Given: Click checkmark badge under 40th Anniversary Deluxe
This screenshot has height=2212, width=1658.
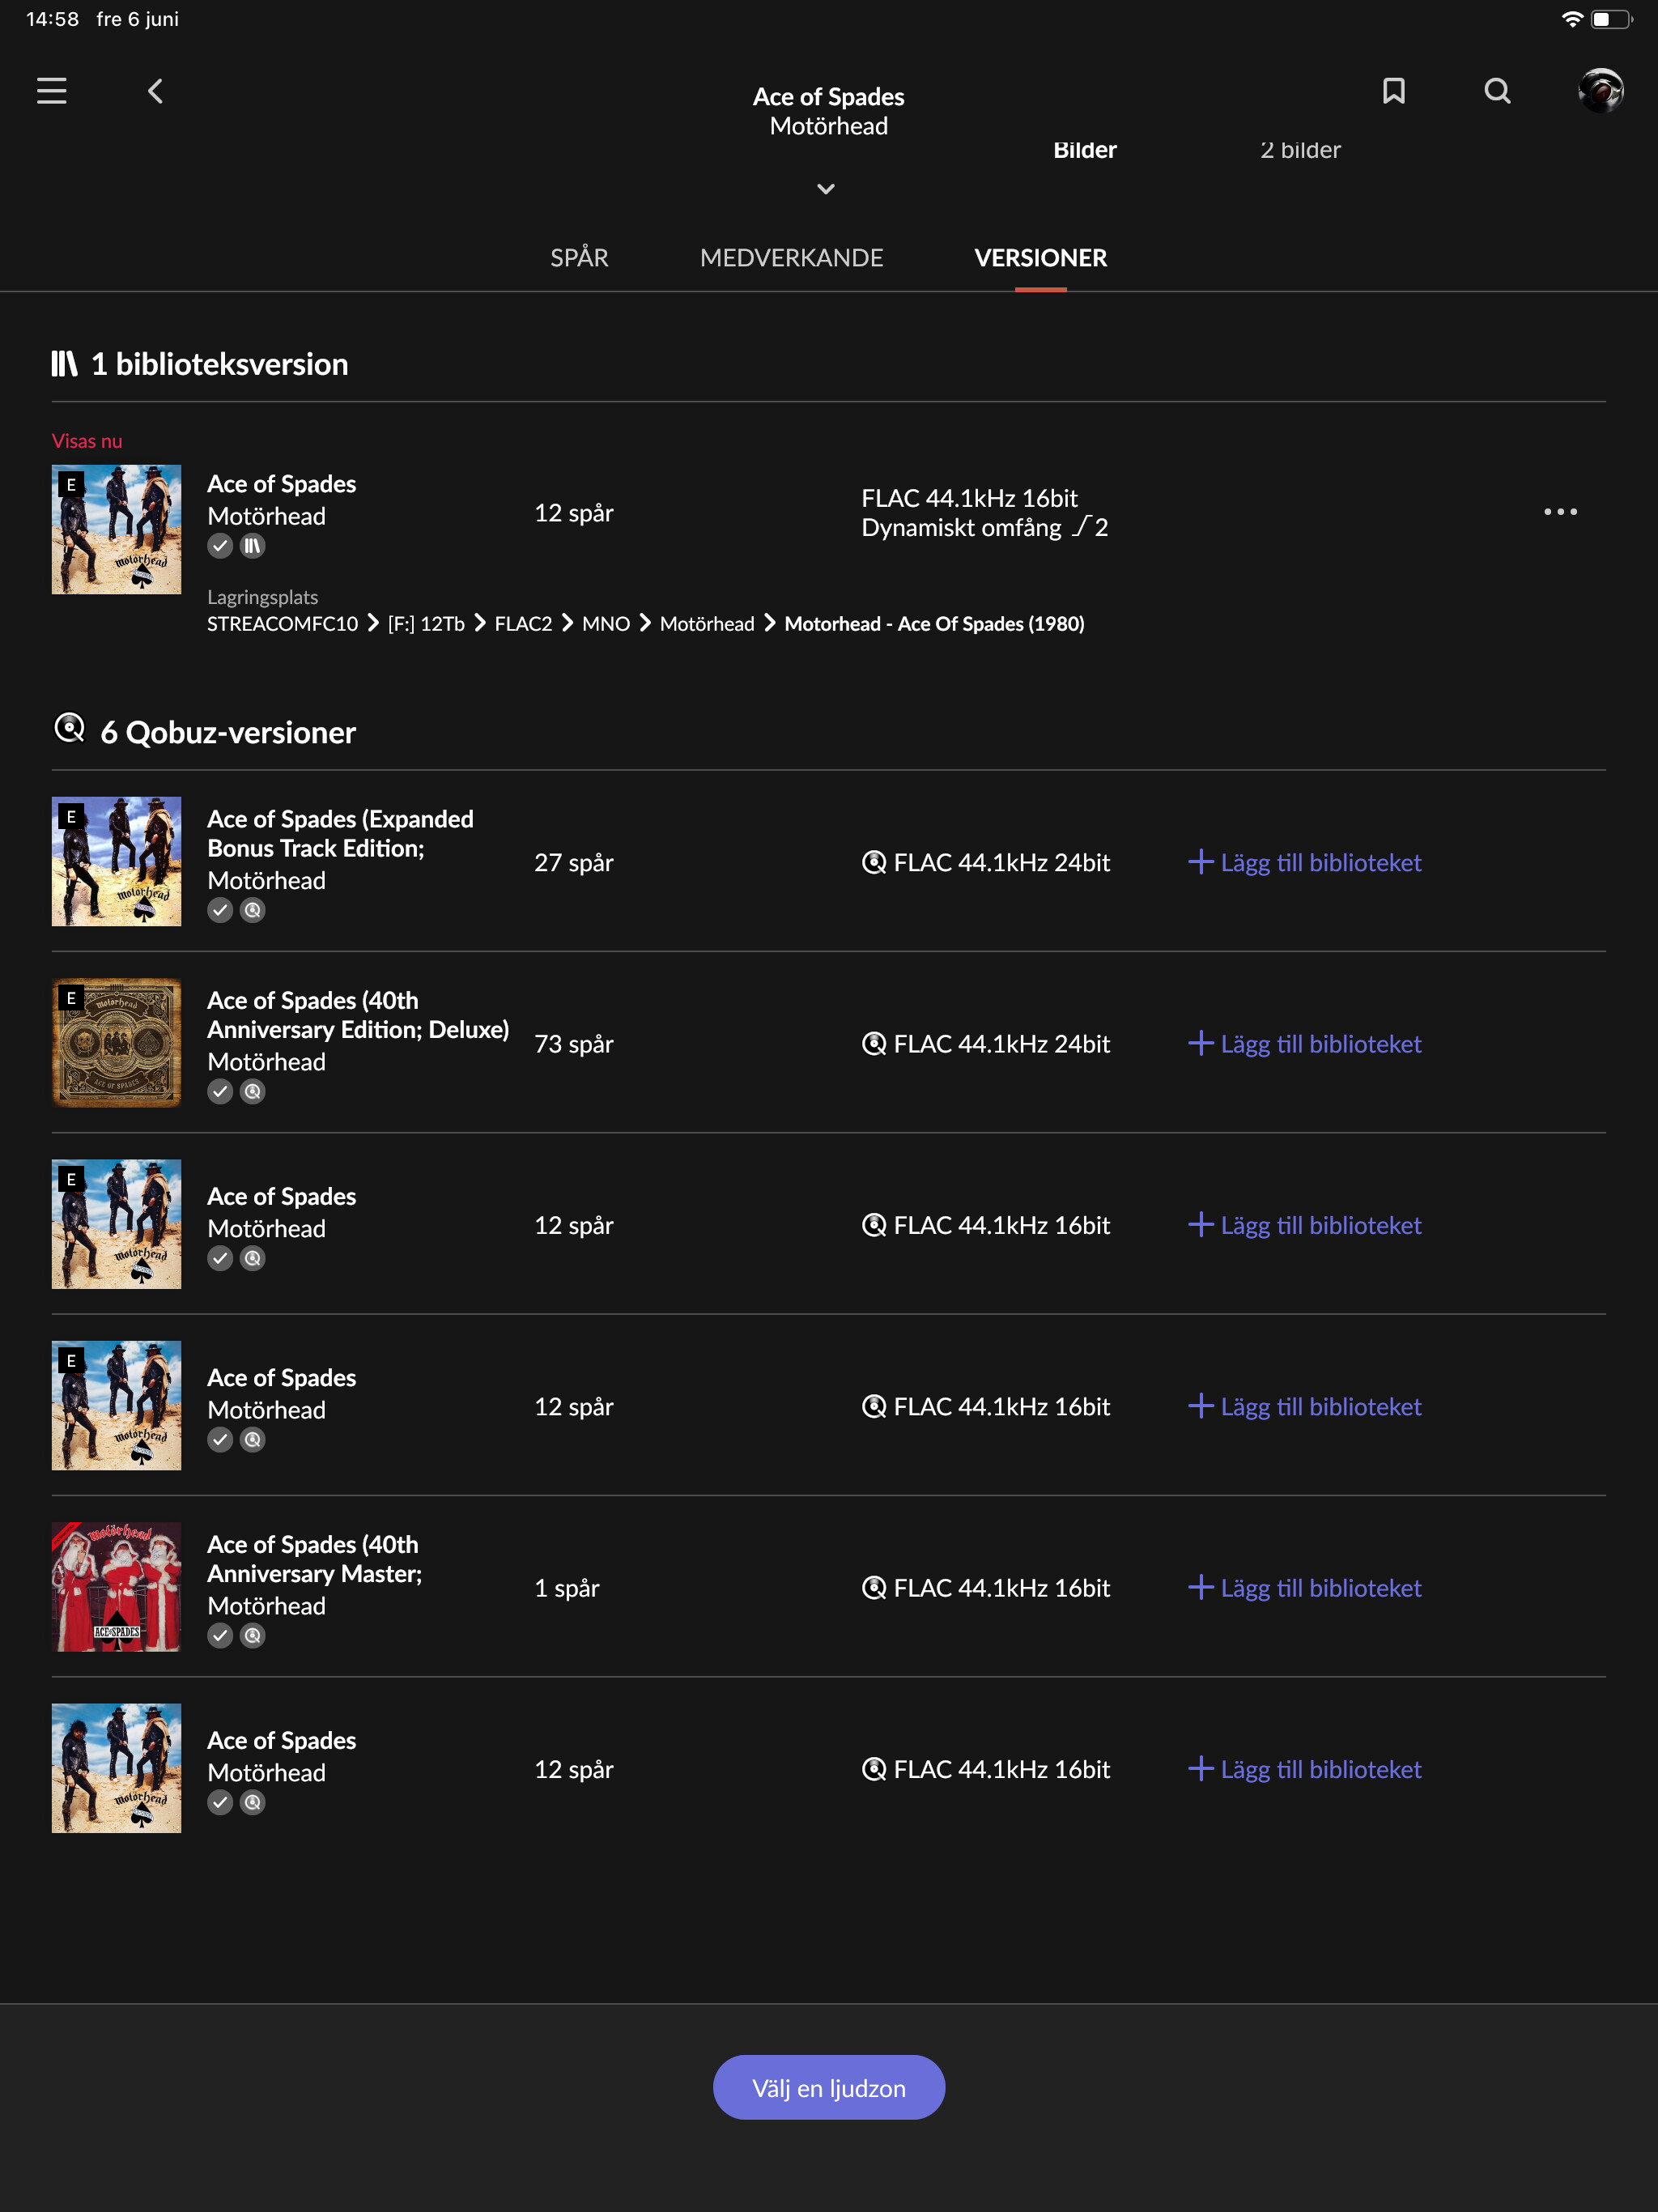Looking at the screenshot, I should (220, 1092).
